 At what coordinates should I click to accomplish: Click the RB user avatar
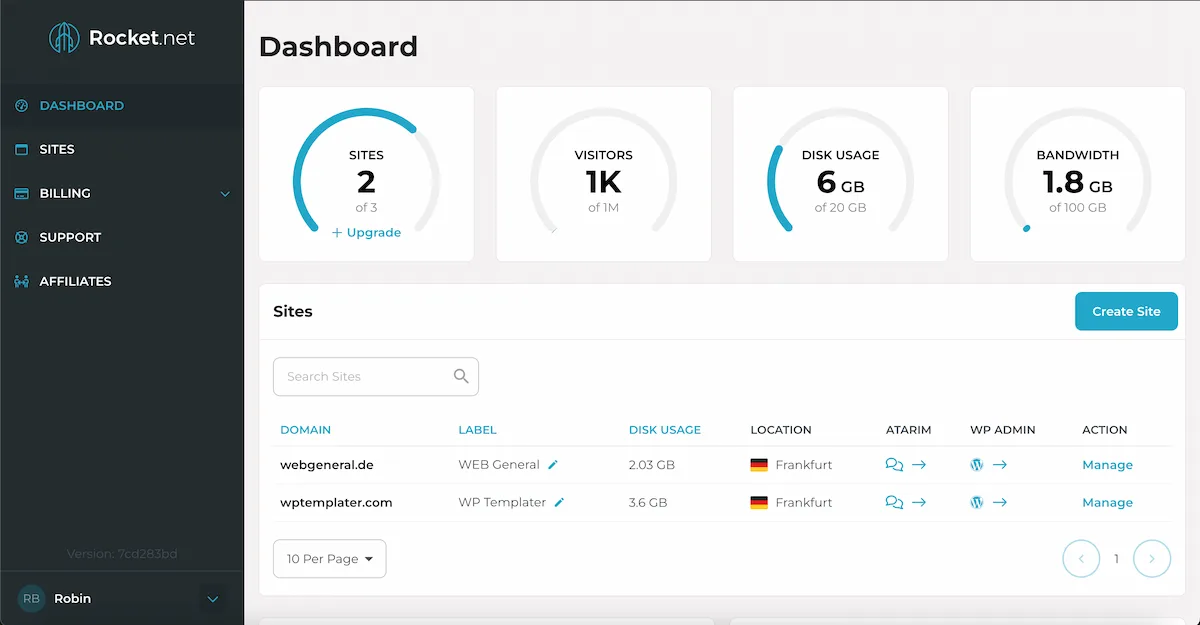click(31, 599)
